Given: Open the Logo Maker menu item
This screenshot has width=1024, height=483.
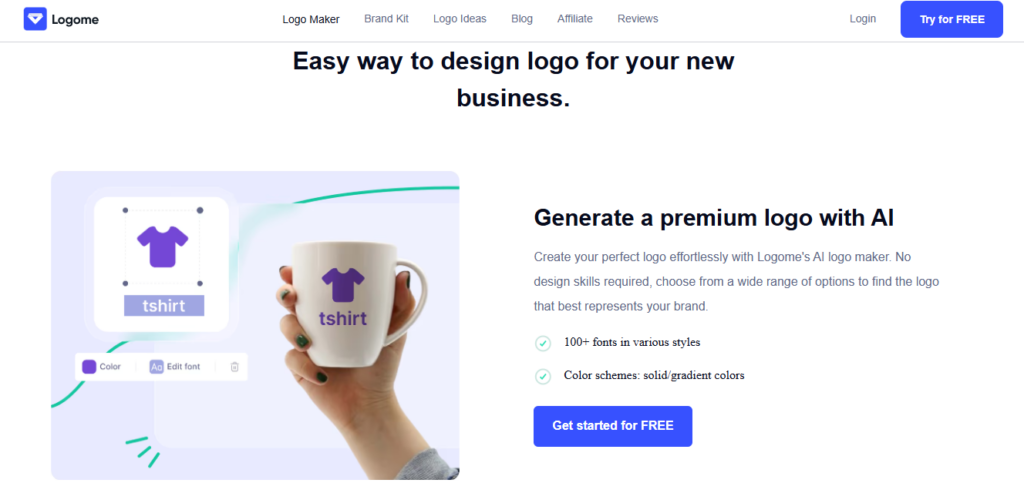Looking at the screenshot, I should (311, 19).
